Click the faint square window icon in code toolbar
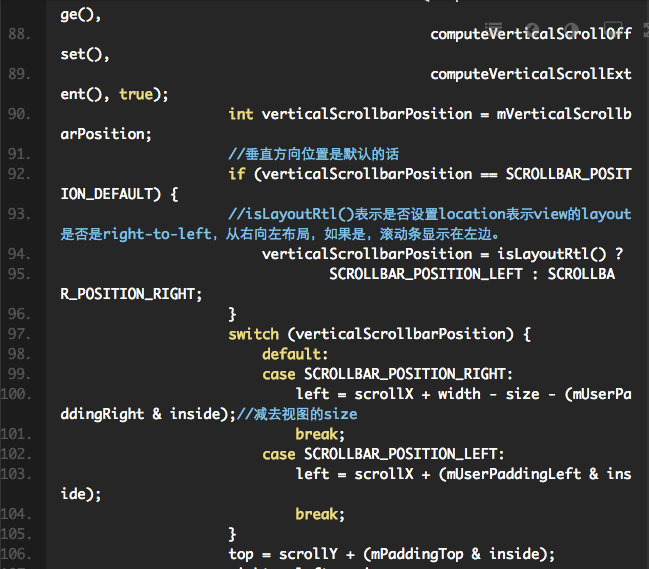Screen dimensions: 649x569 613,29
